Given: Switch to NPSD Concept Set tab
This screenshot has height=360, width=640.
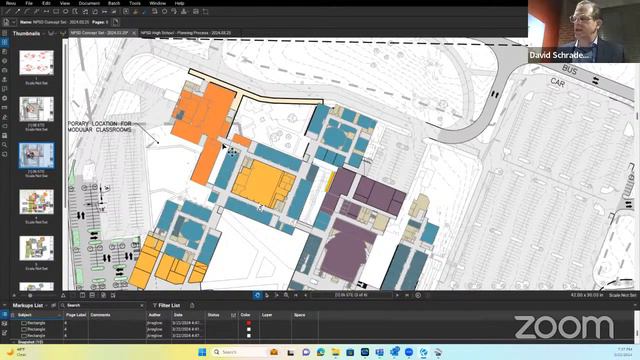Looking at the screenshot, I should click(98, 33).
